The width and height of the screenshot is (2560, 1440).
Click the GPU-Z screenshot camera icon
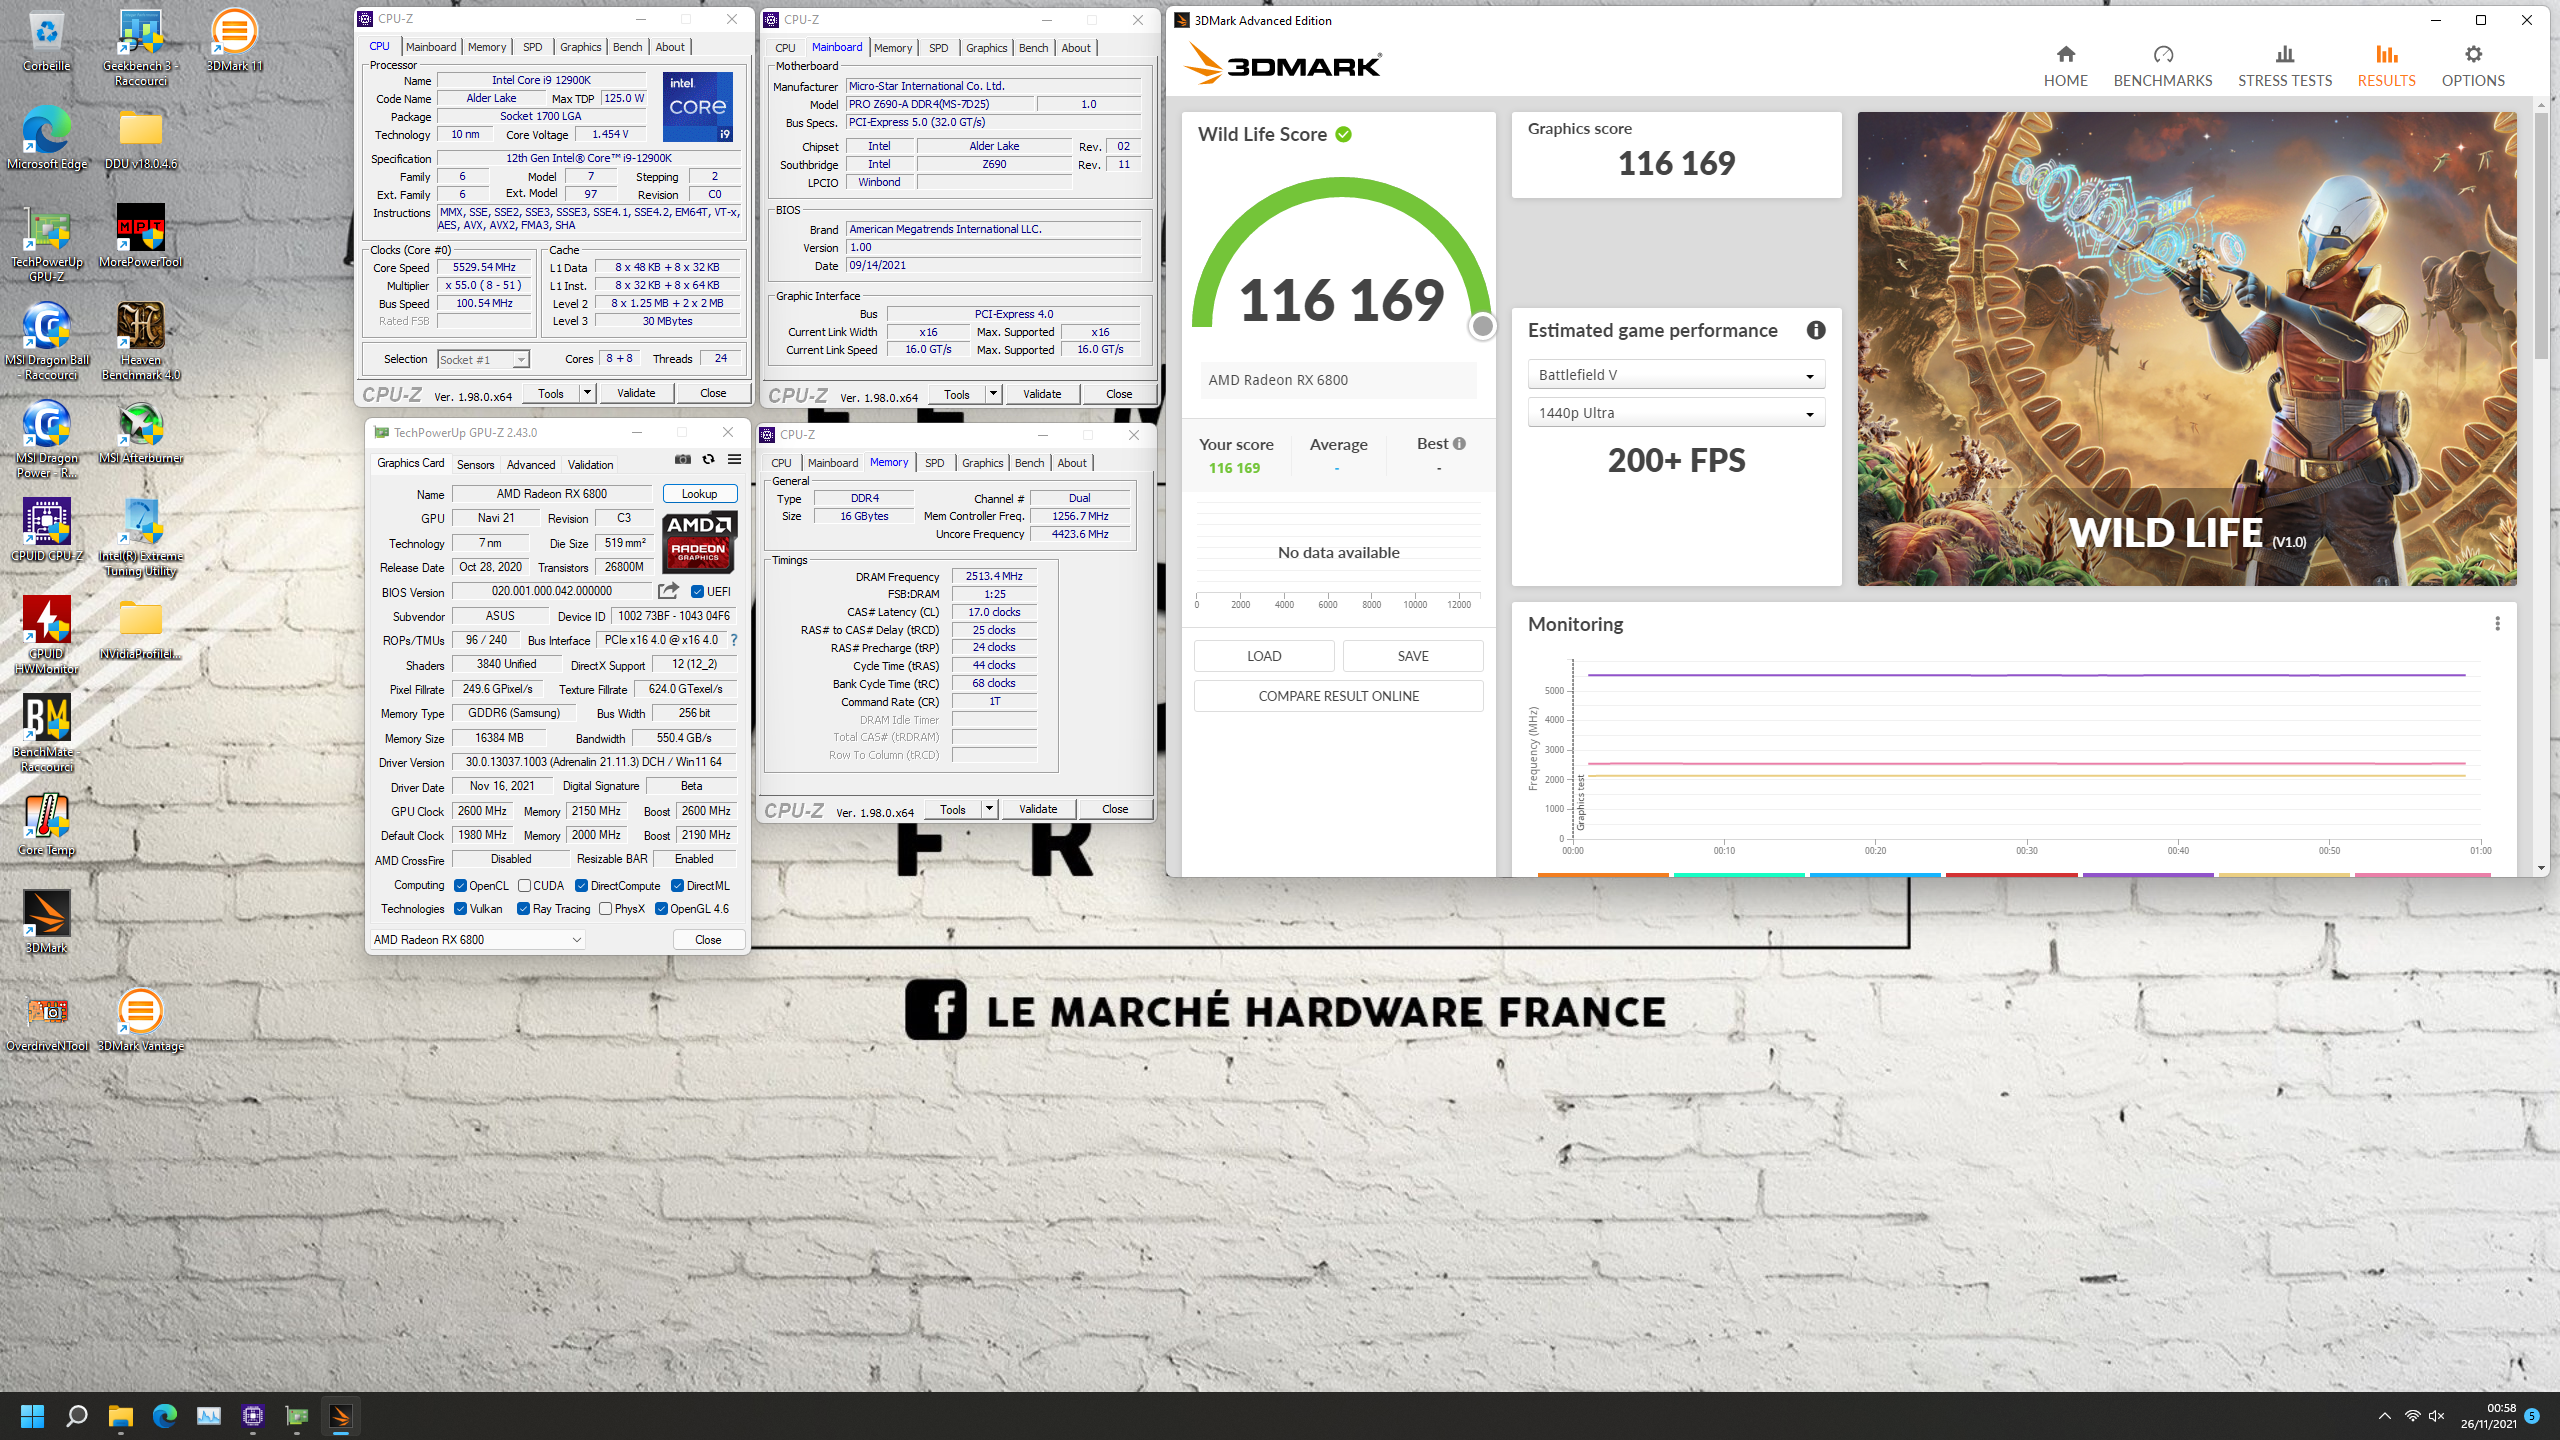pos(682,459)
